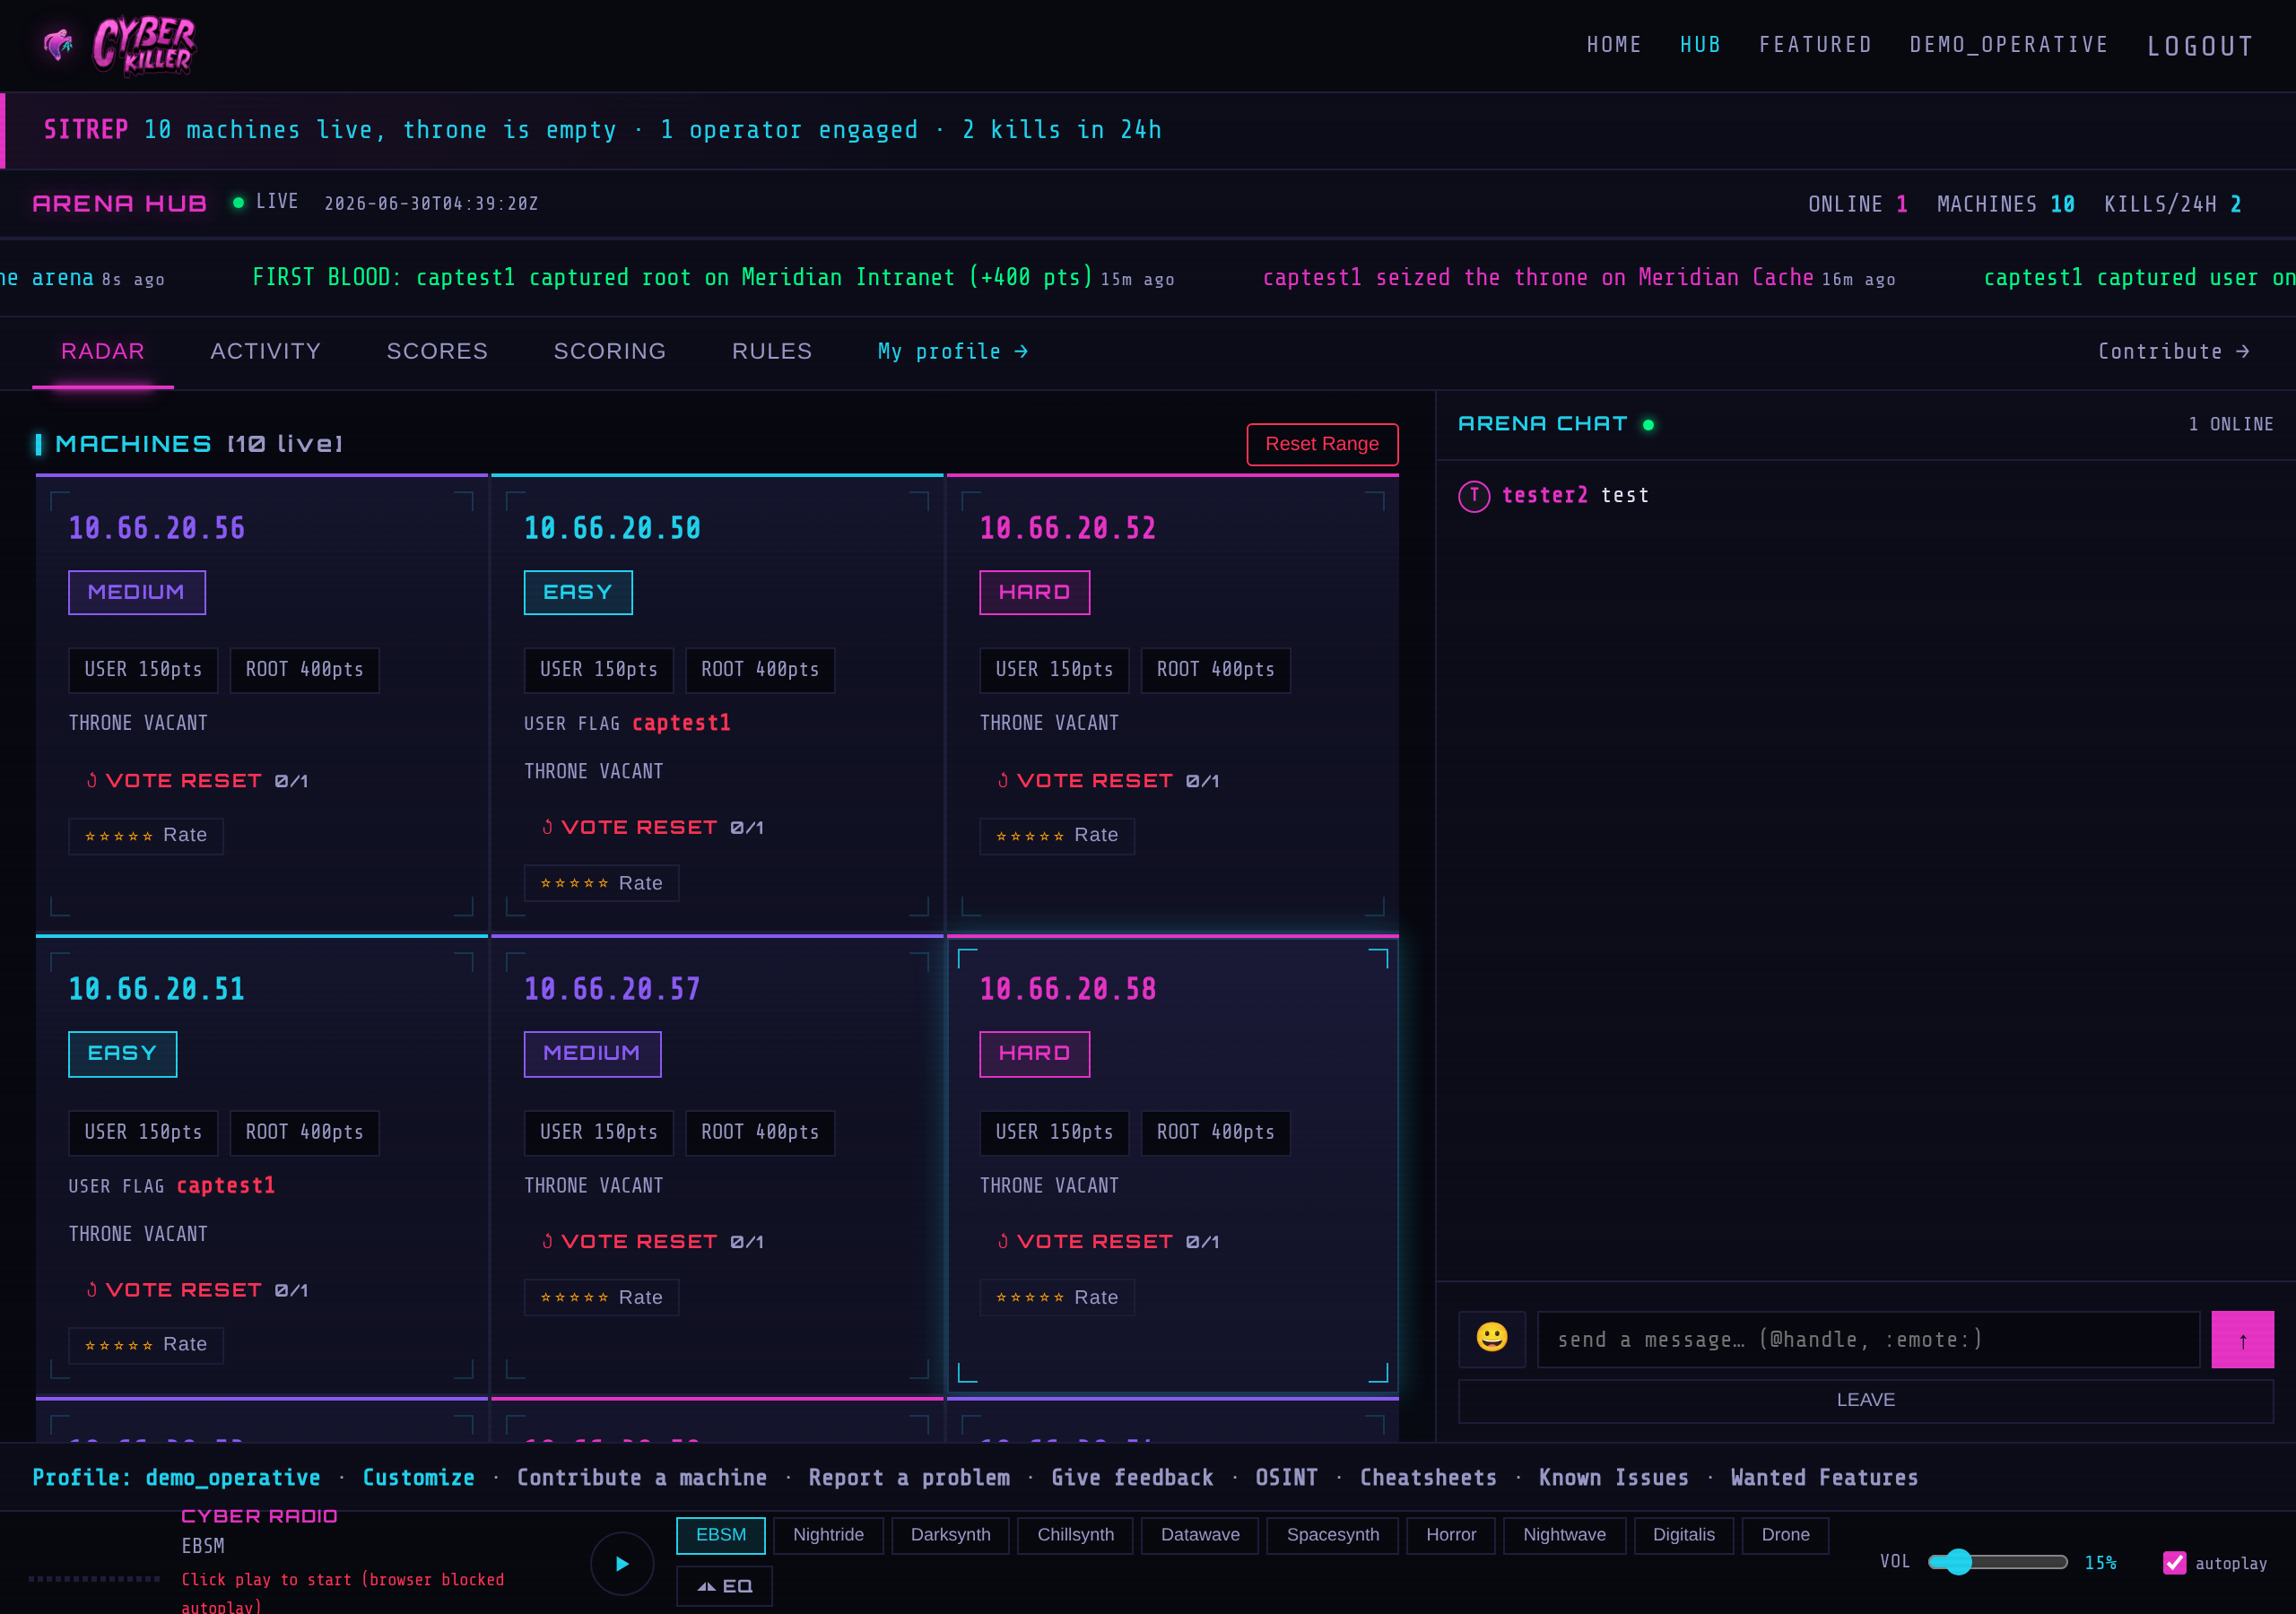Switch to the RULES tab

point(771,351)
